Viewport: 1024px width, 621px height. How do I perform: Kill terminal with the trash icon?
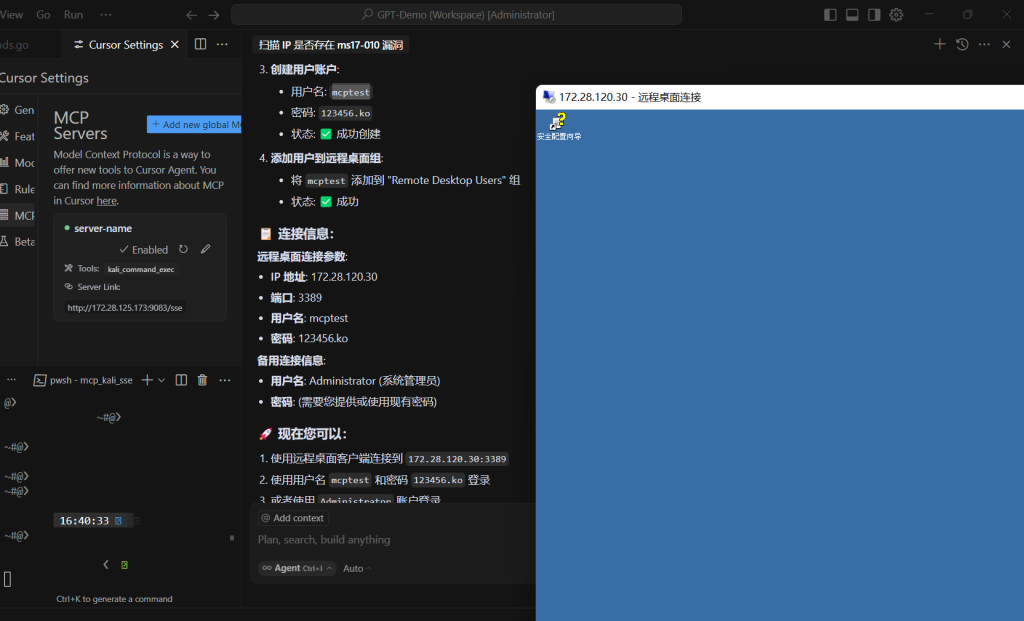202,380
